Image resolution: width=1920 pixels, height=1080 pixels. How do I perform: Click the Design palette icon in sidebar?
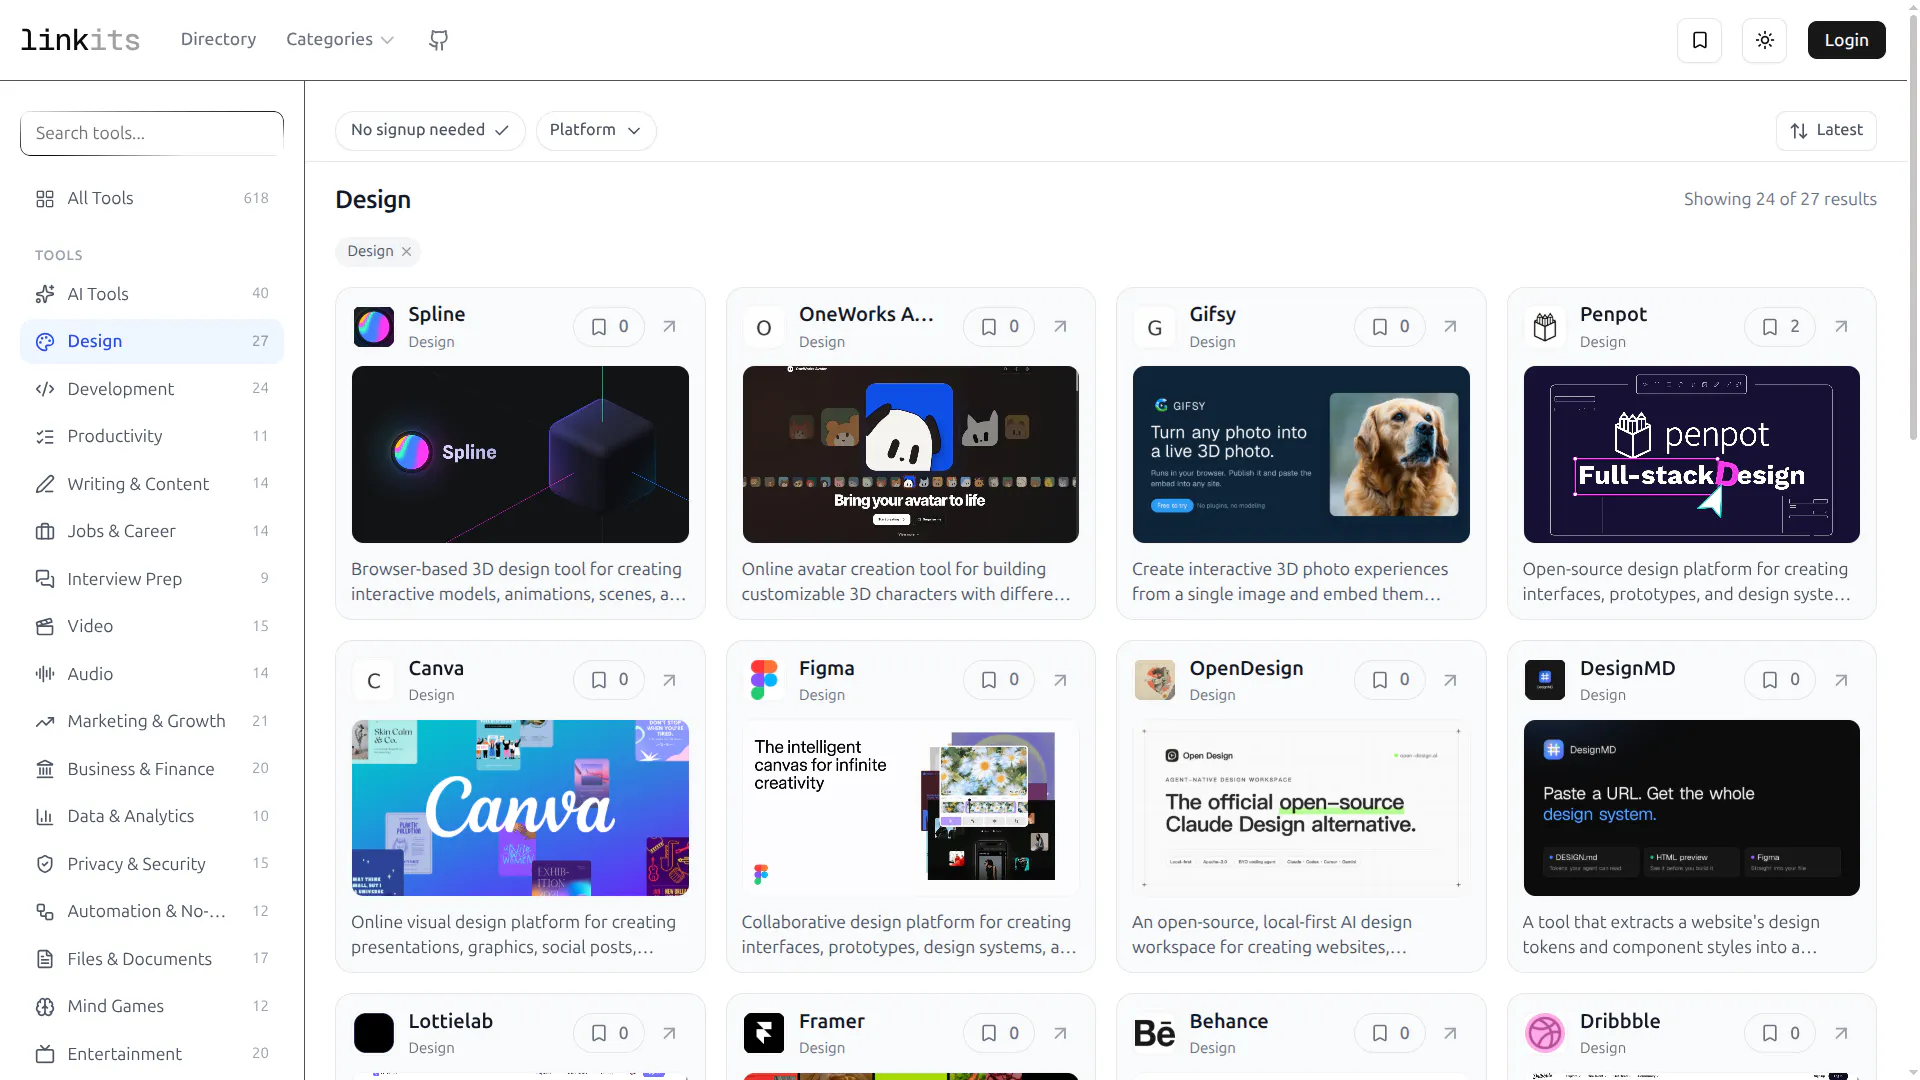pyautogui.click(x=45, y=341)
